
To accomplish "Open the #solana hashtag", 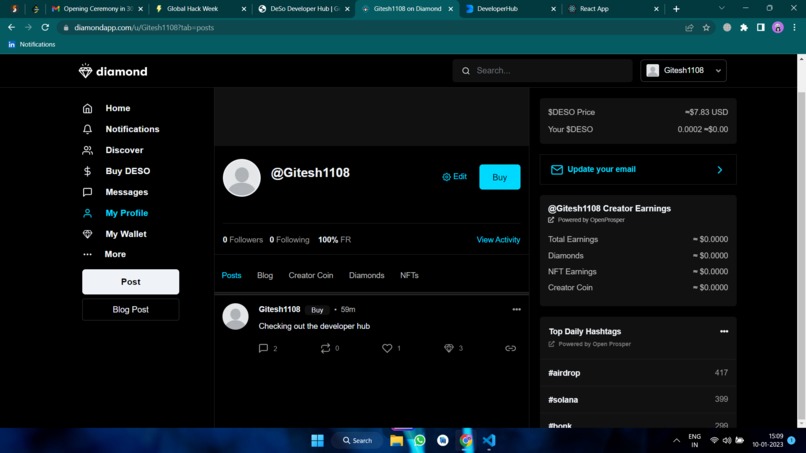I will pos(563,400).
